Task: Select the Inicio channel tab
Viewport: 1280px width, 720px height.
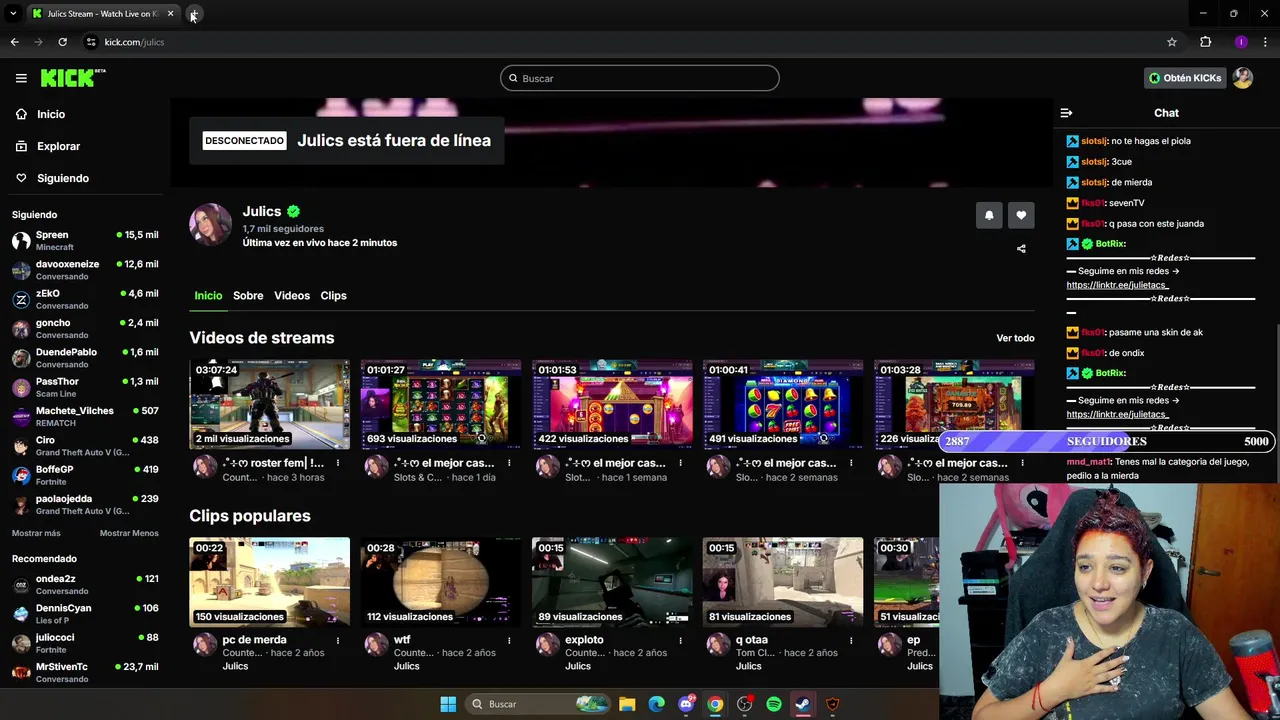Action: pos(208,296)
